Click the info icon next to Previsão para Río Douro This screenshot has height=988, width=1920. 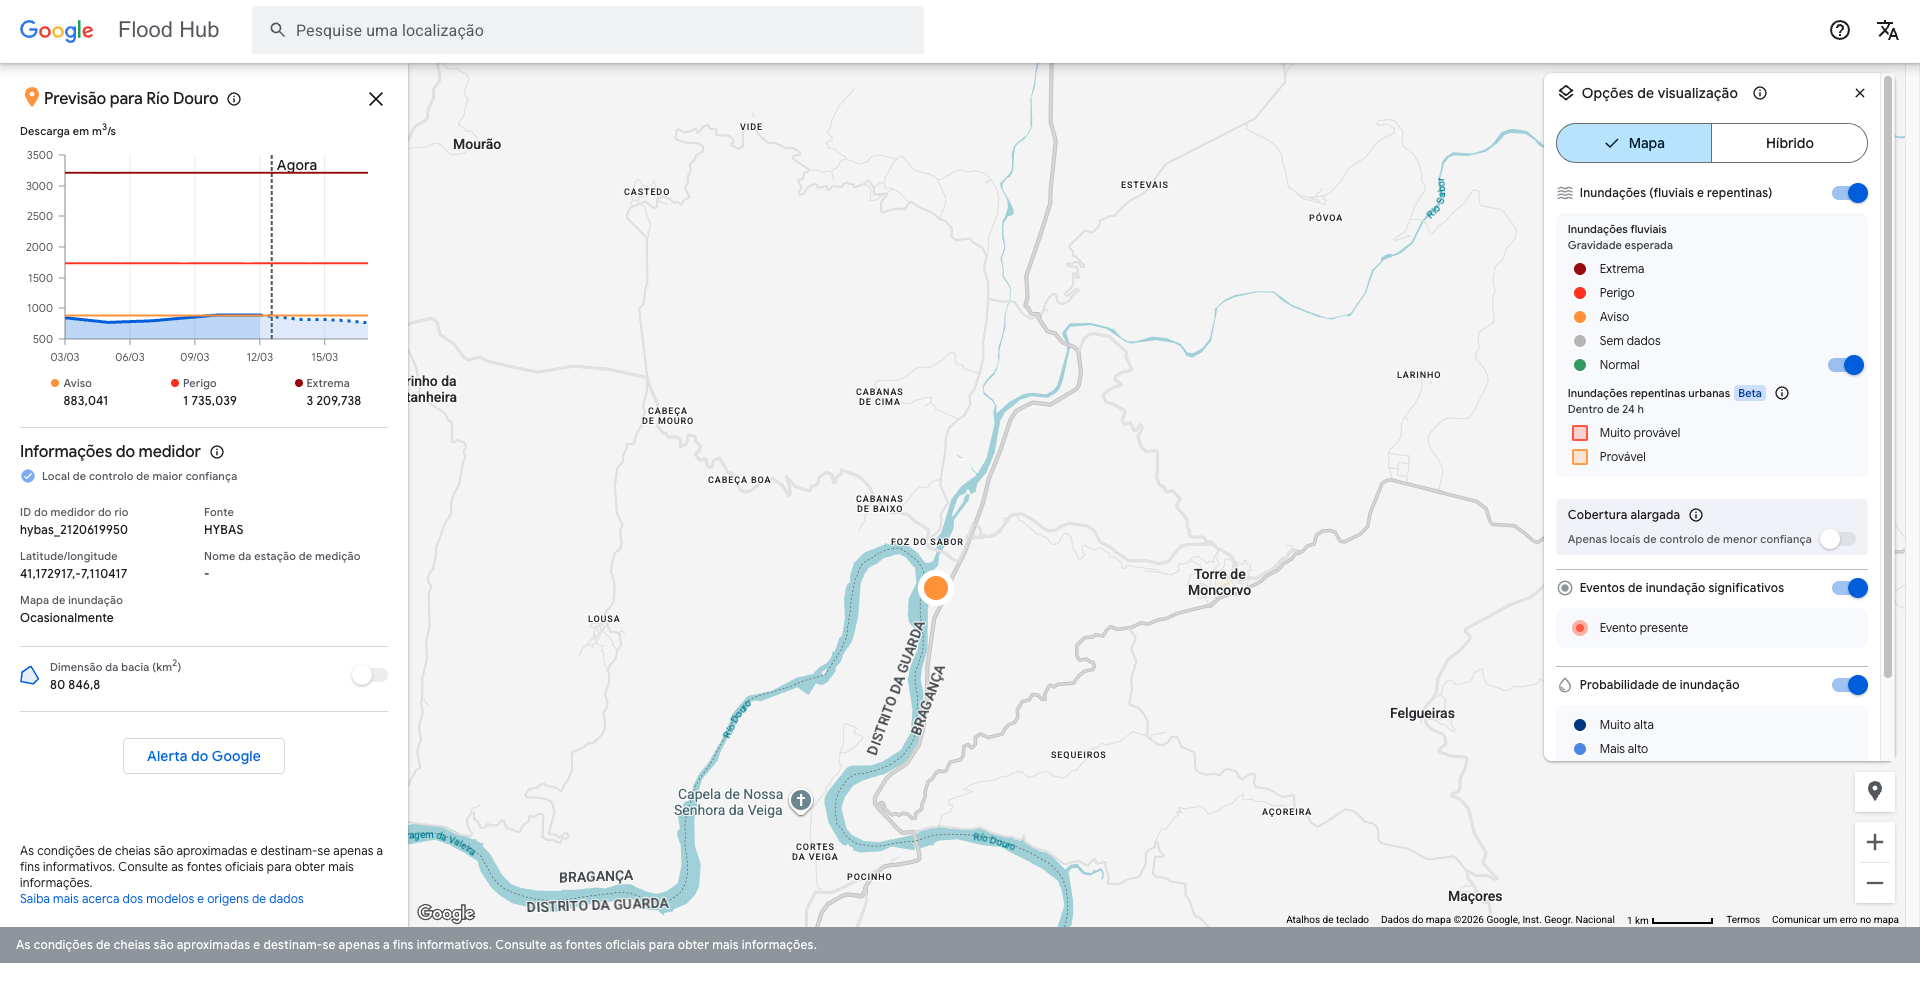click(x=235, y=99)
